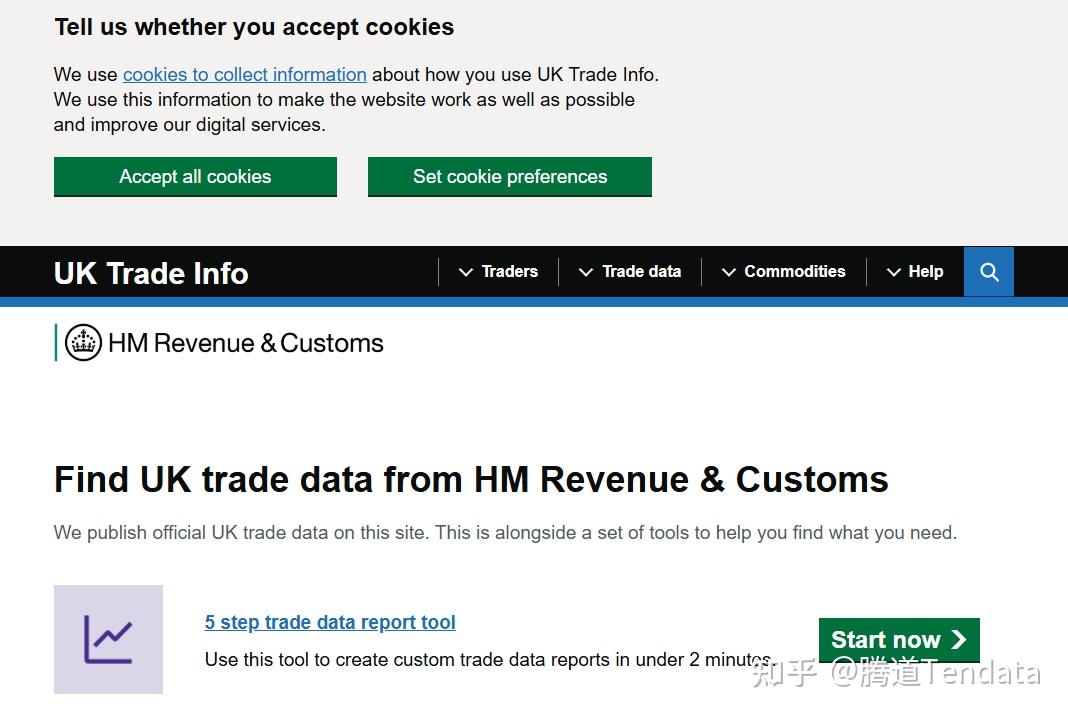Click the HM Revenue & Customs crown logo
This screenshot has height=717, width=1068.
[83, 343]
